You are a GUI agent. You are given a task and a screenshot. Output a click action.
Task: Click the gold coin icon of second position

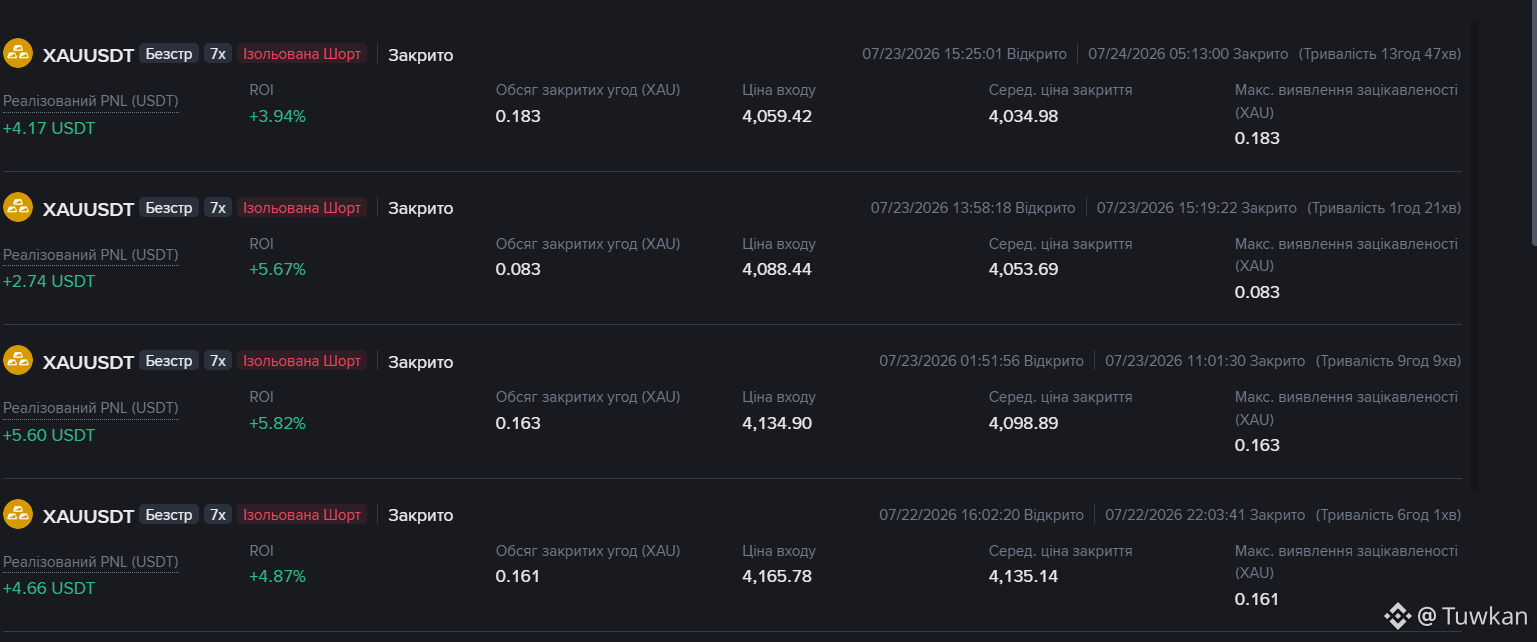point(18,208)
